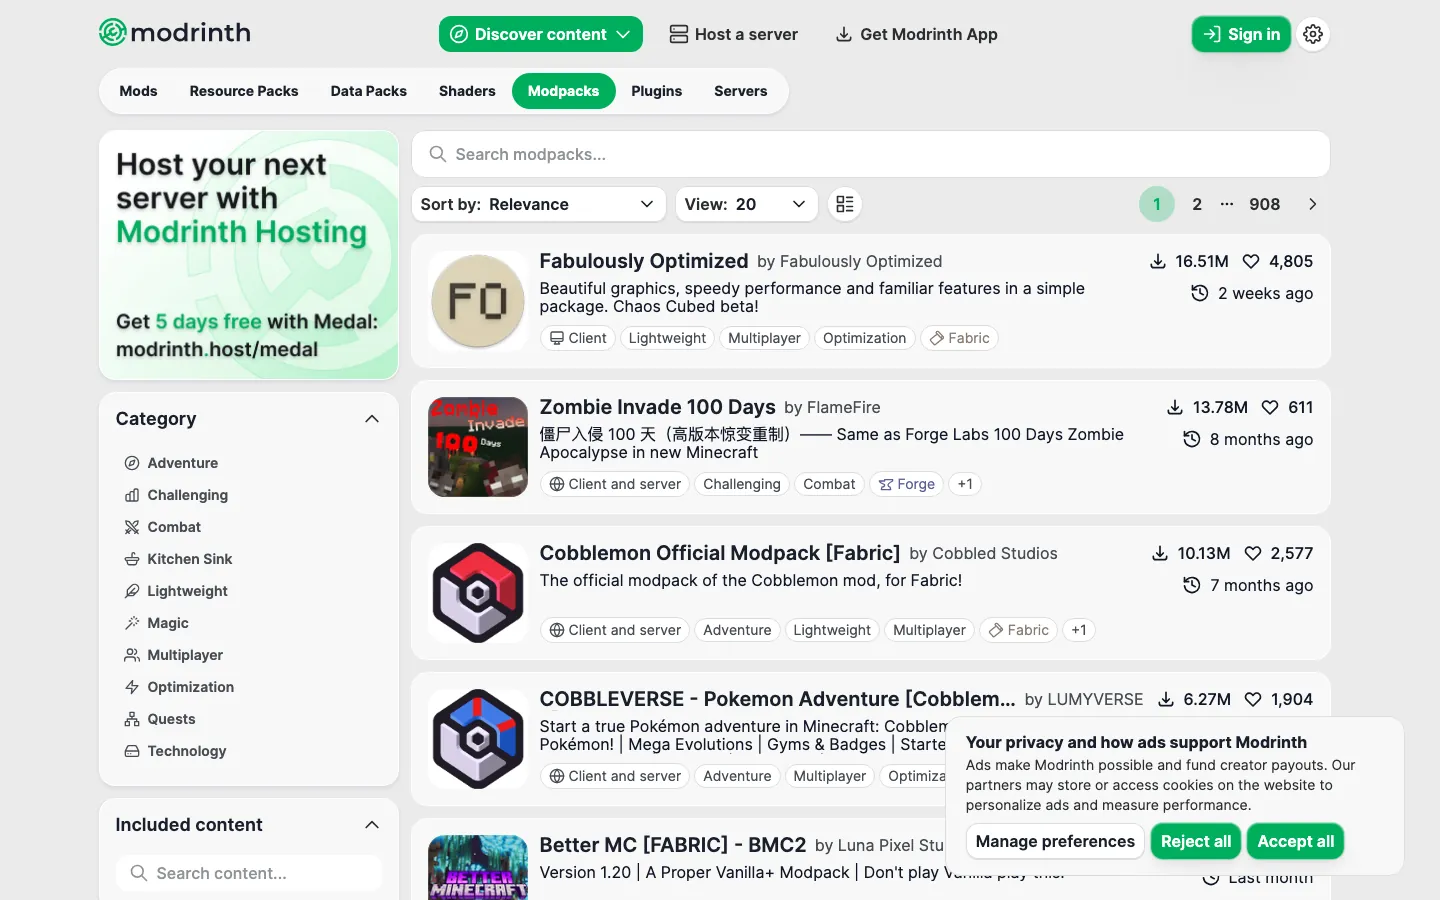Open the Discover content dropdown
The image size is (1440, 900).
tap(540, 34)
